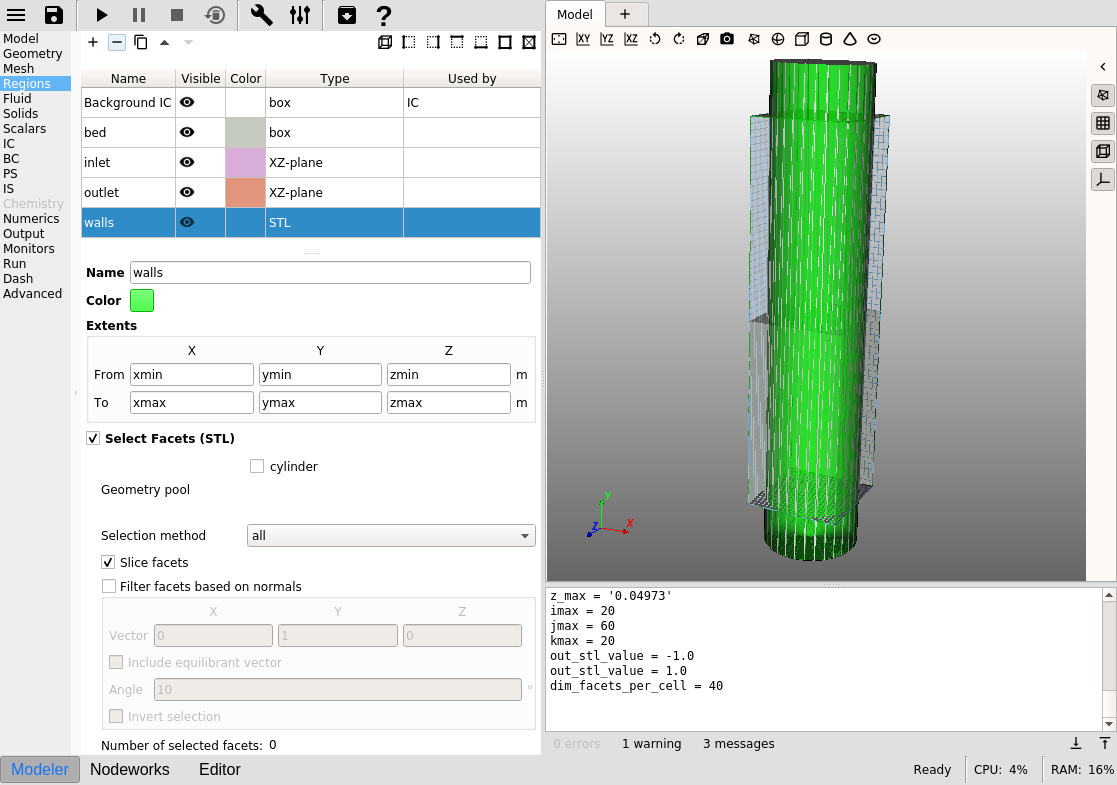Take a screenshot with the camera icon
The height and width of the screenshot is (785, 1117).
click(727, 39)
